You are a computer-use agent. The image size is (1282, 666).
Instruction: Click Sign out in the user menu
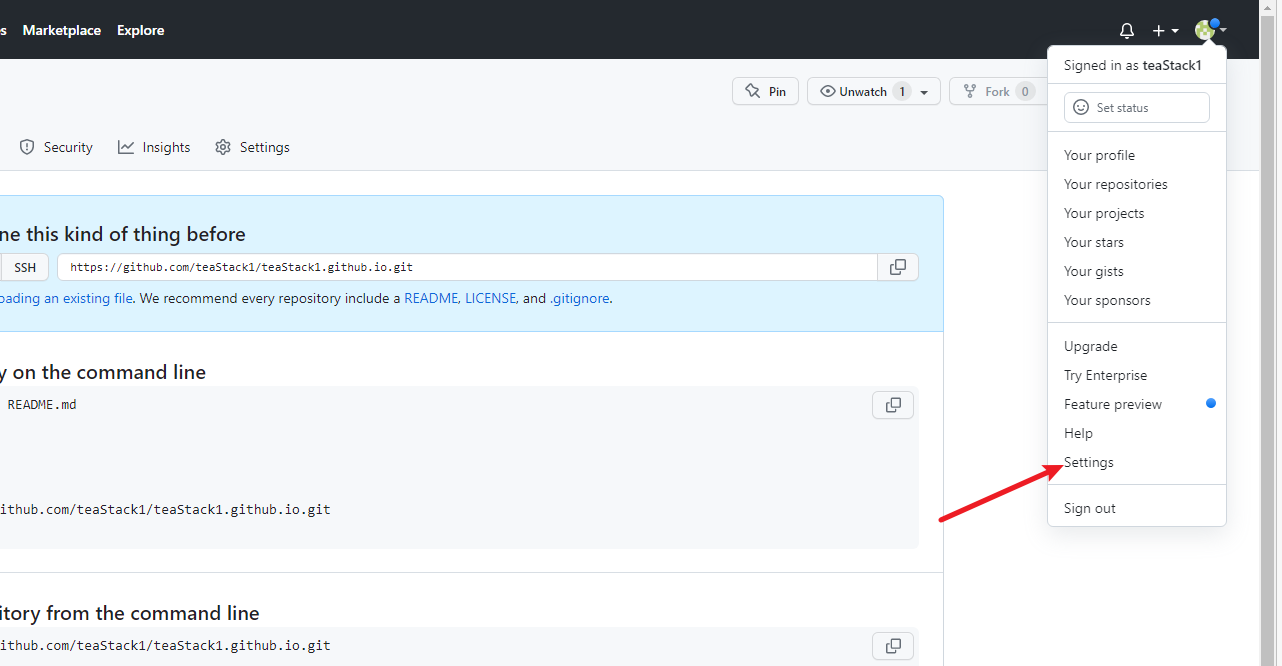[x=1136, y=508]
